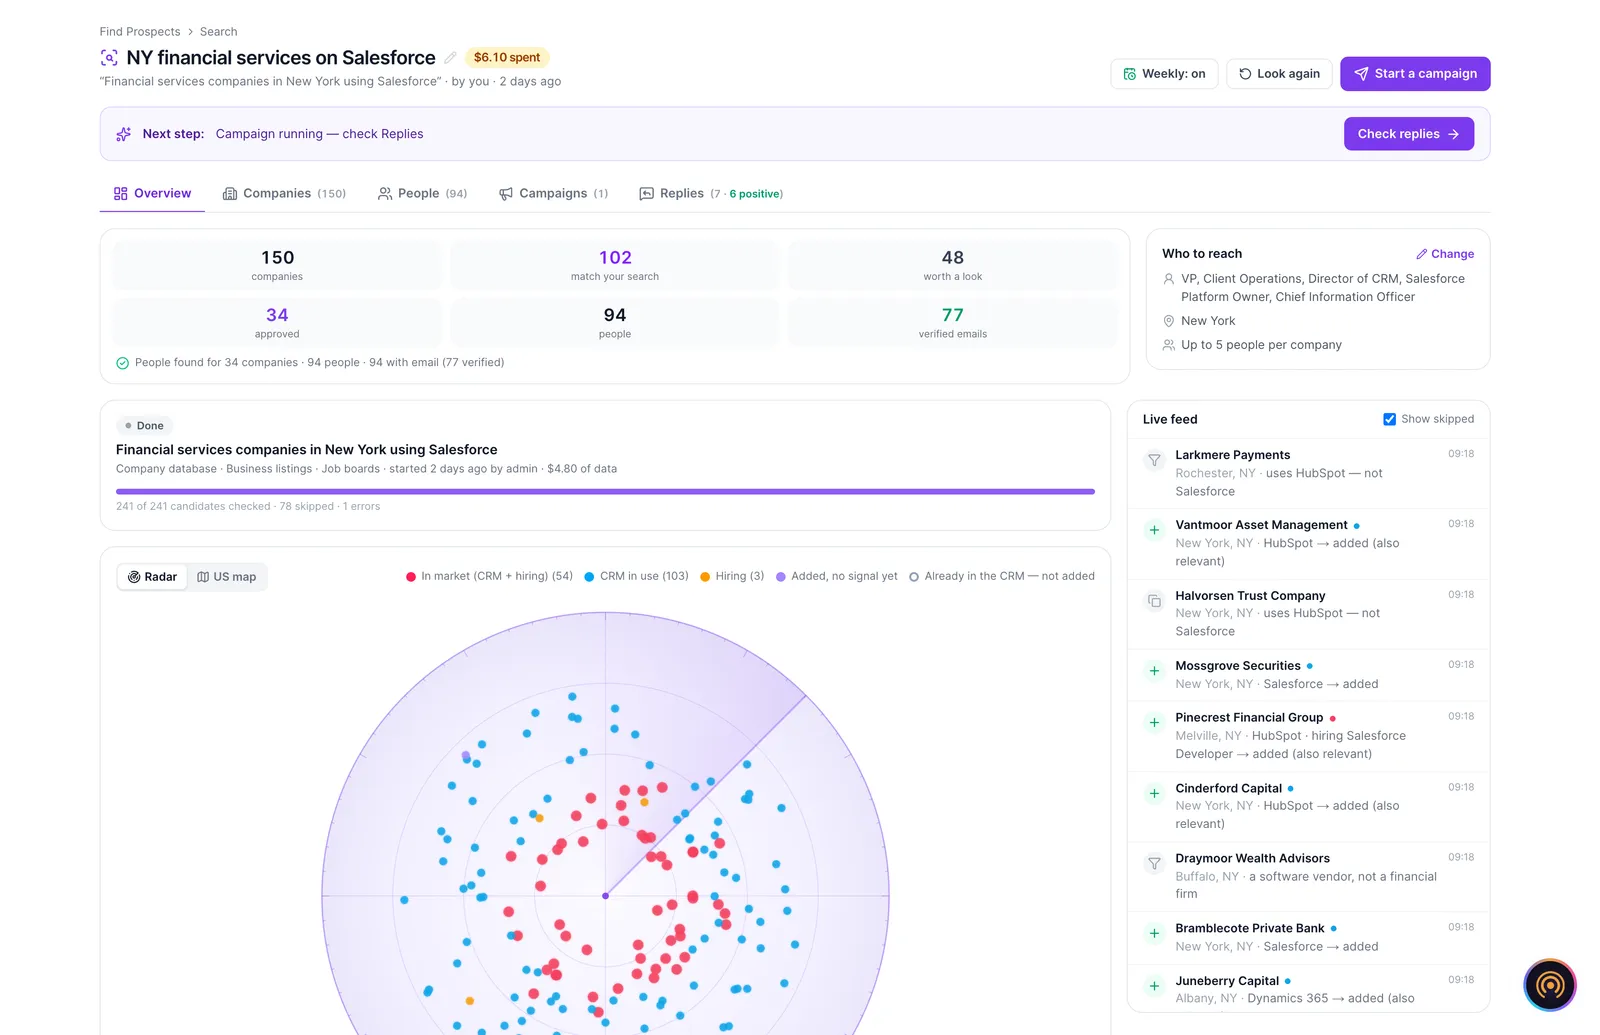Screen dimensions: 1600x1035
Task: Click the green check icon beside People found
Action: pos(122,363)
